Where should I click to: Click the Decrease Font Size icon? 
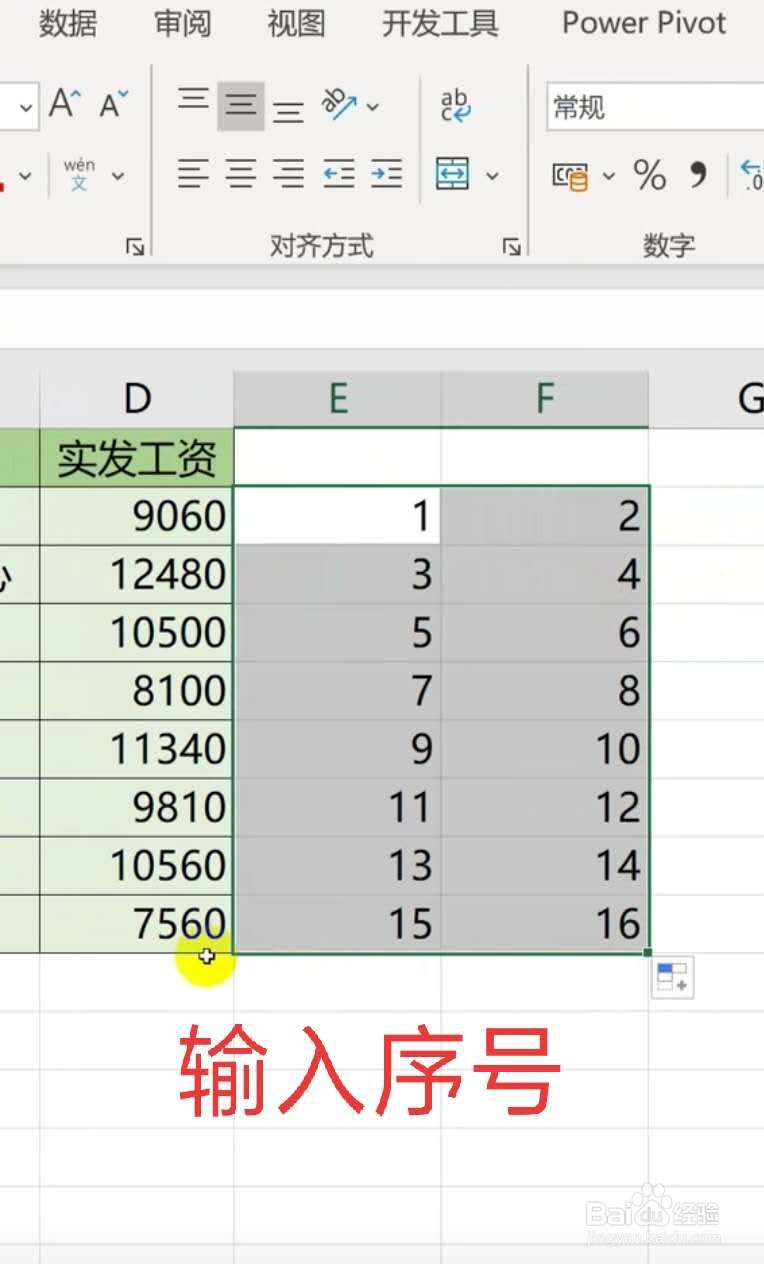(x=115, y=104)
